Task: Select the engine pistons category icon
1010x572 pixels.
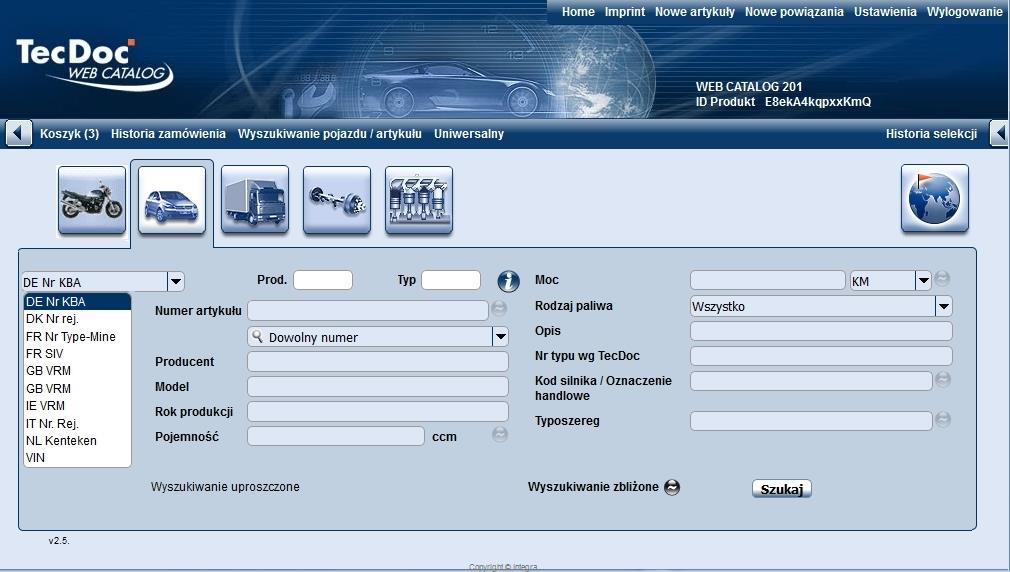Action: (419, 200)
